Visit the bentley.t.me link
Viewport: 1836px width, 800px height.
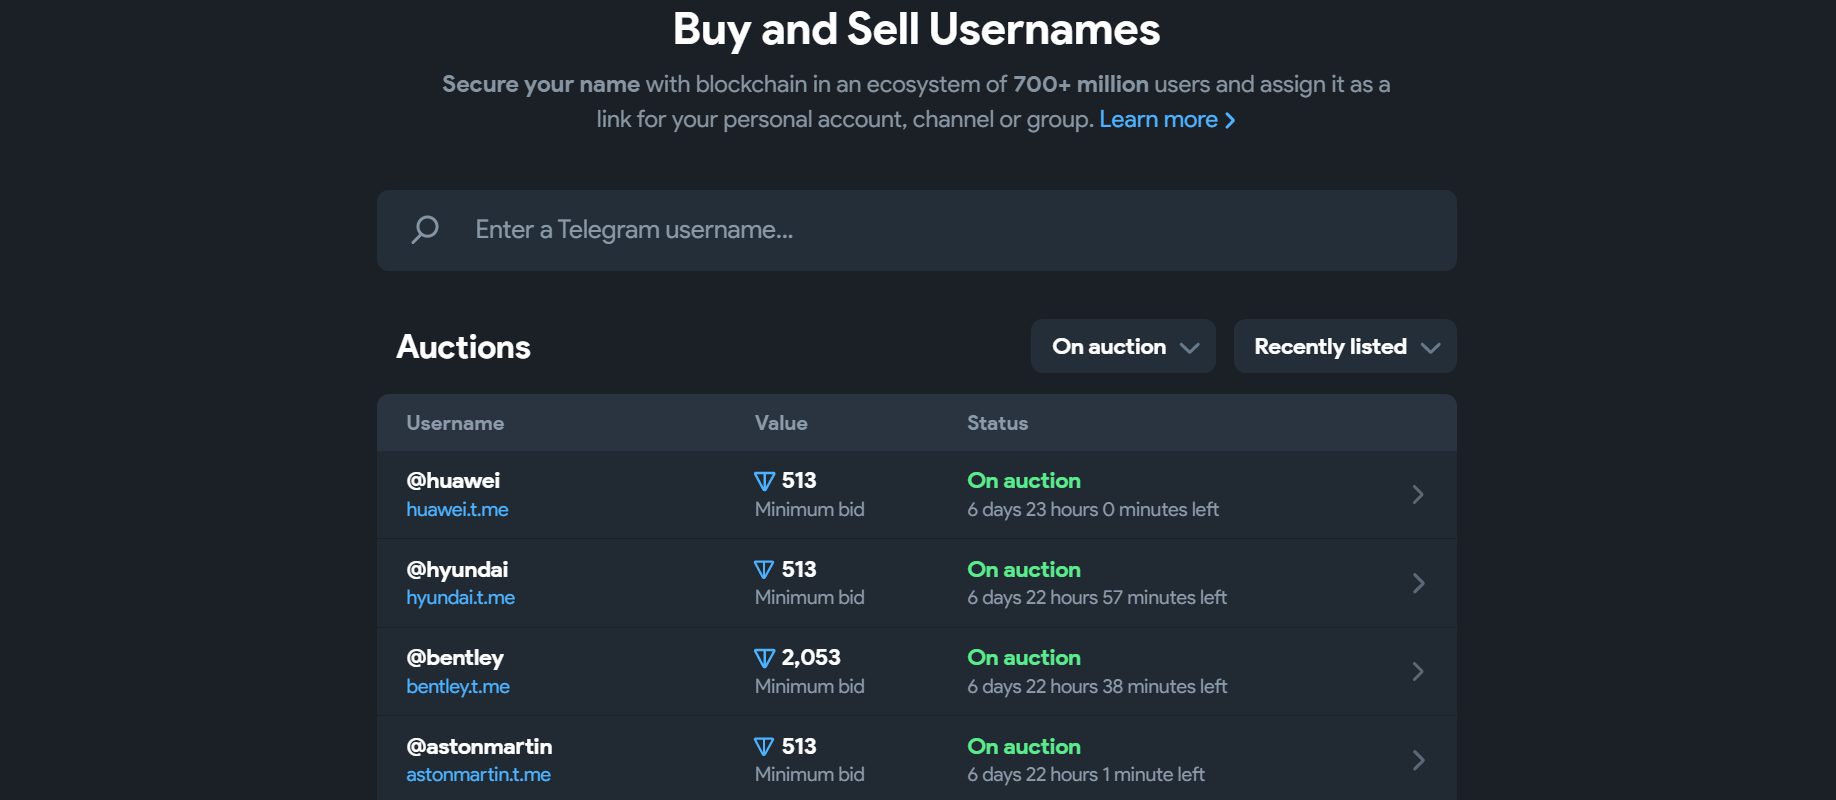(458, 687)
